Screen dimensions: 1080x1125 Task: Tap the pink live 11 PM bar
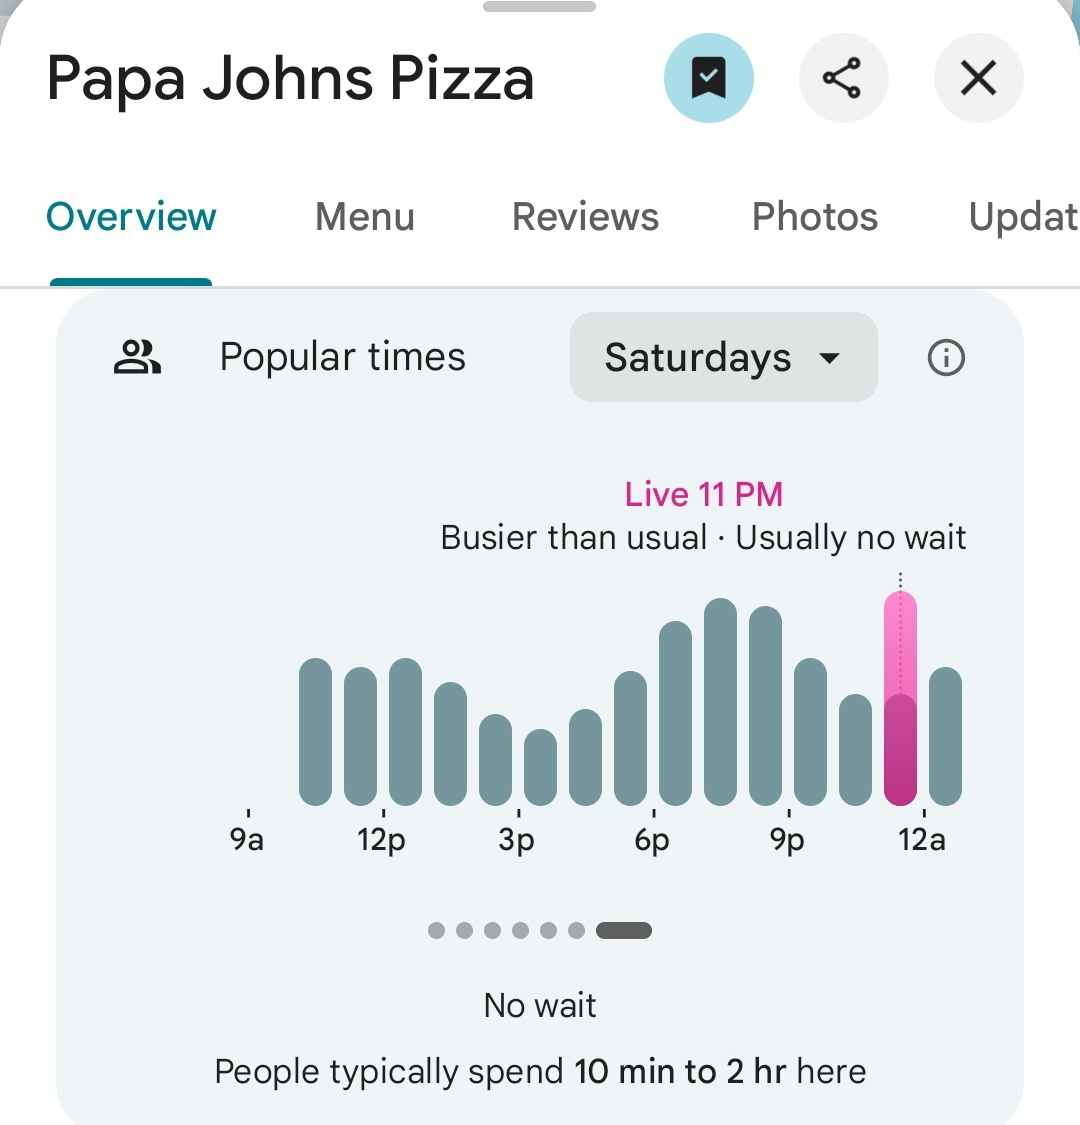pos(900,698)
